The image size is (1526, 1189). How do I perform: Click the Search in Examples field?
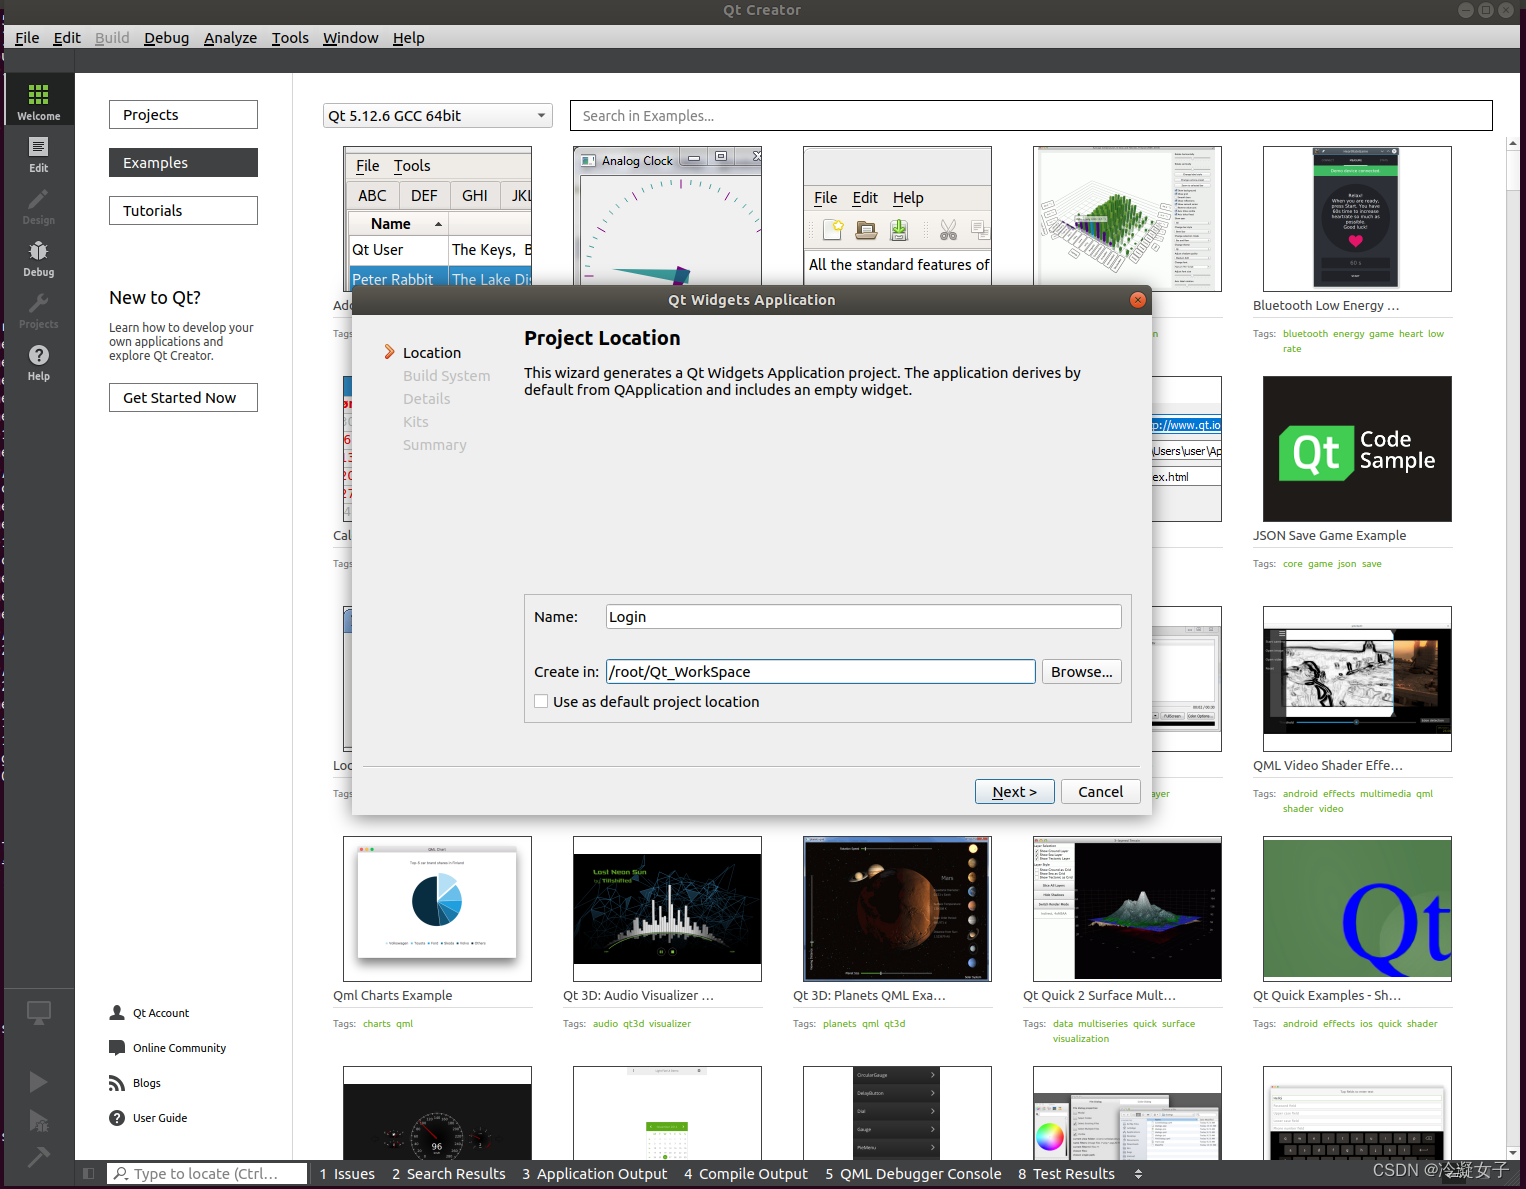coord(1031,116)
